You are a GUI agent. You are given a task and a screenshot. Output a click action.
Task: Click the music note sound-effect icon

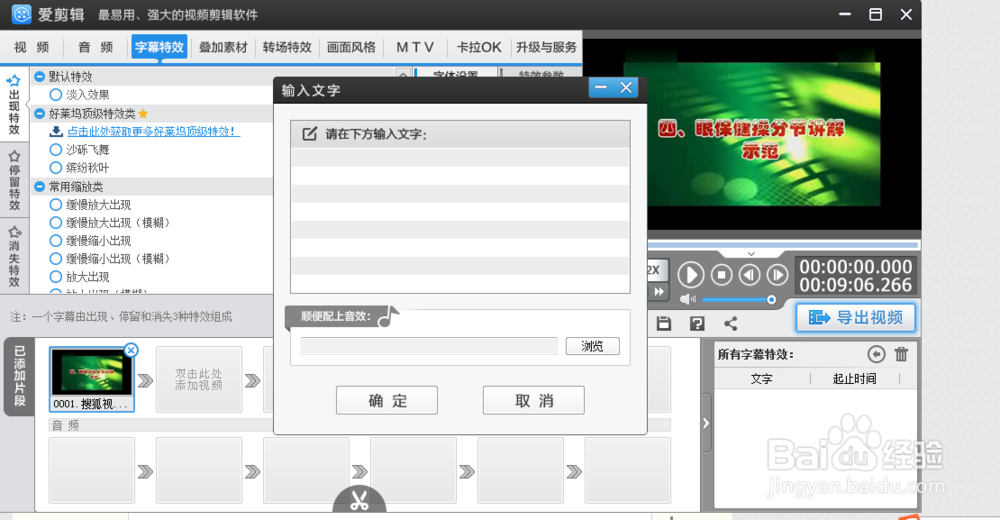[388, 316]
